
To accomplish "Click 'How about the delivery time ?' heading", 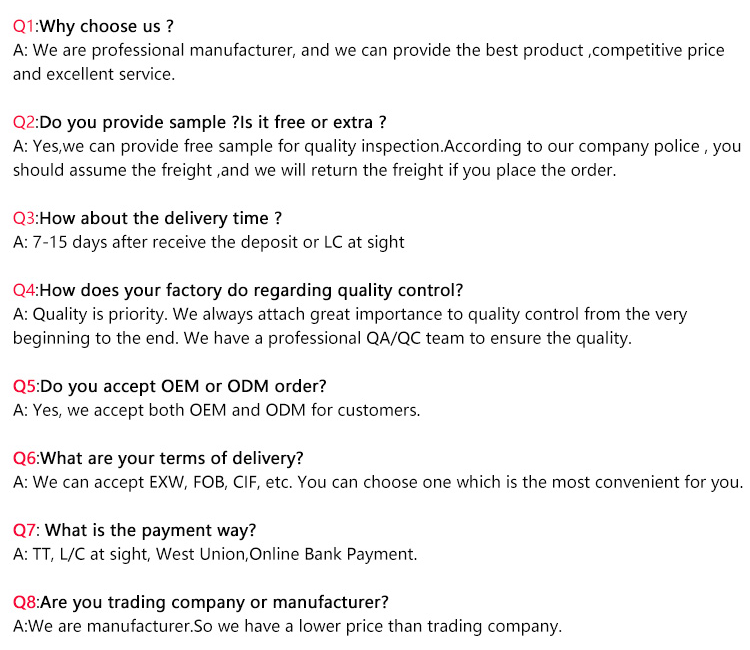I will coord(161,219).
